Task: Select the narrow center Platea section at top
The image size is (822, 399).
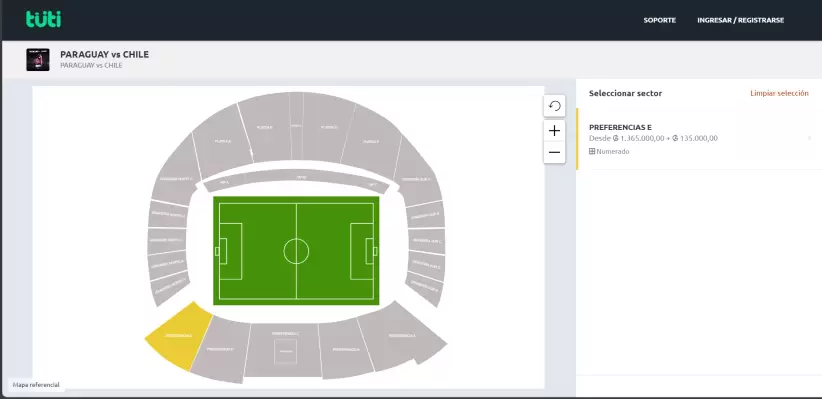Action: coord(296,126)
